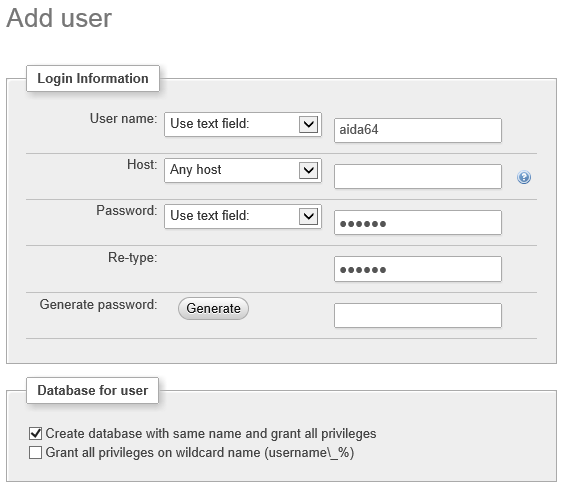Image resolution: width=562 pixels, height=488 pixels.
Task: Click into the Password input field
Action: click(x=418, y=222)
